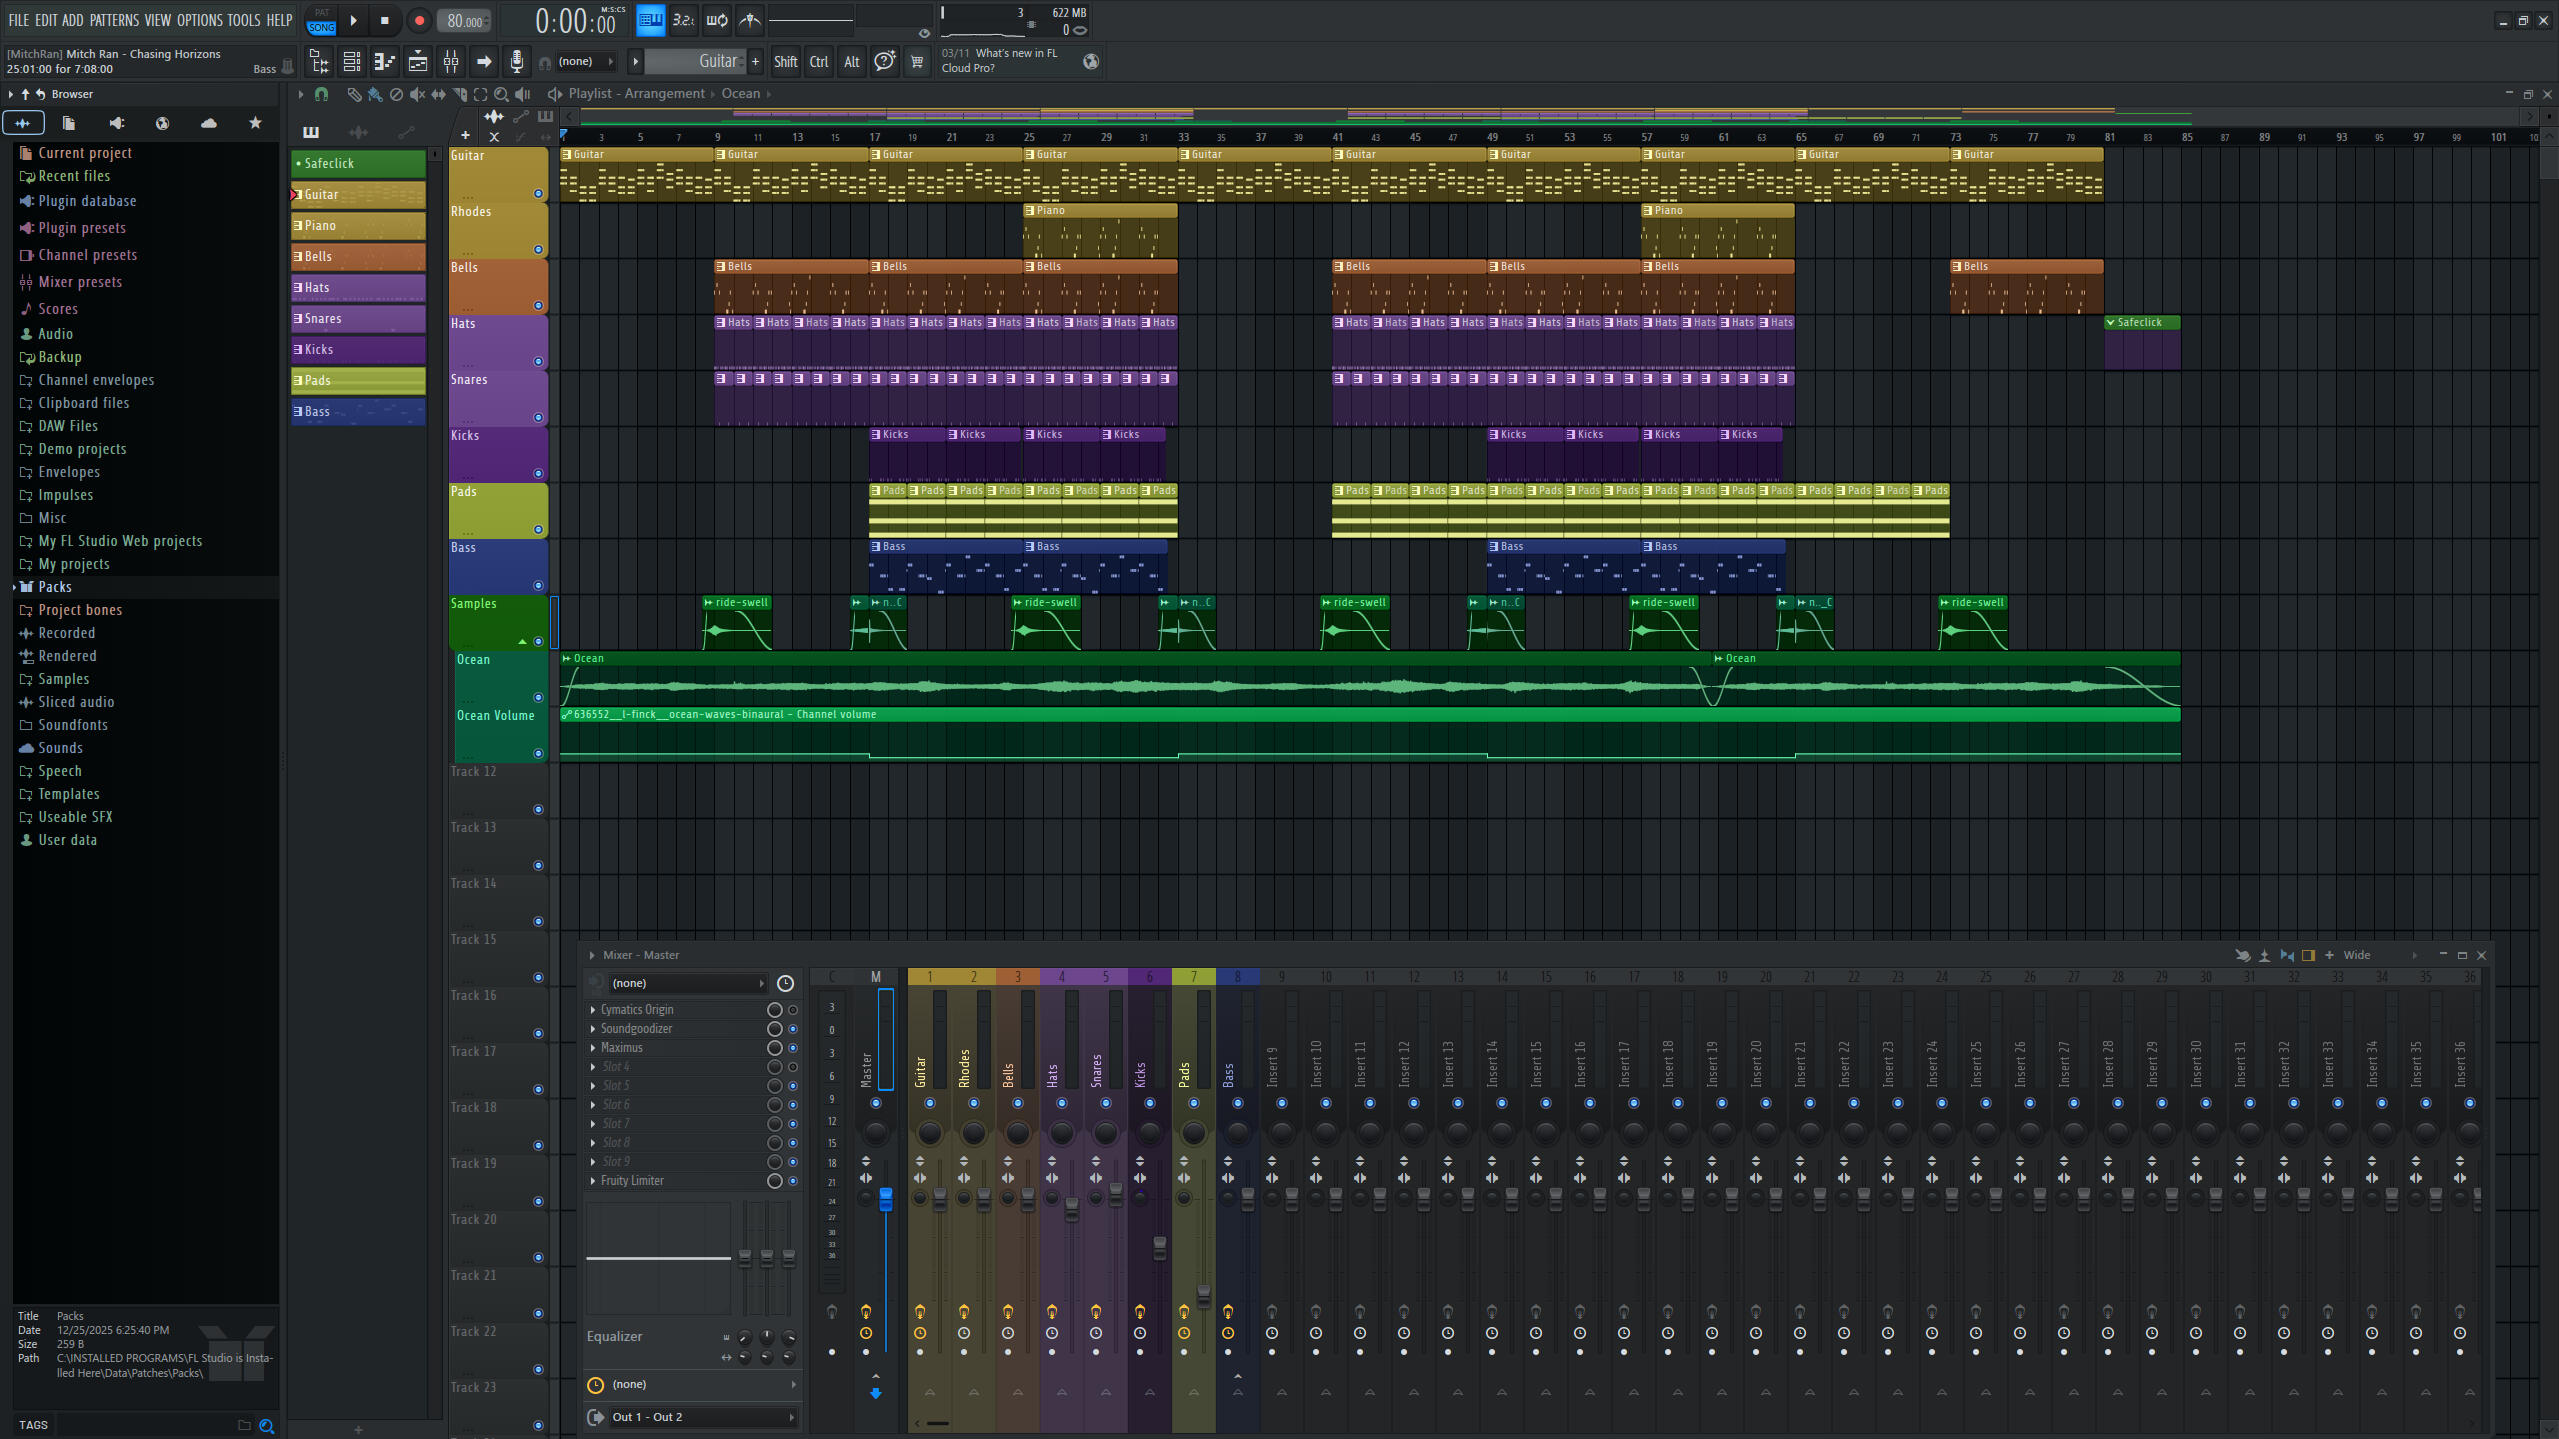This screenshot has height=1439, width=2559.
Task: Select the Zoom tool in playlist toolbar
Action: 502,93
